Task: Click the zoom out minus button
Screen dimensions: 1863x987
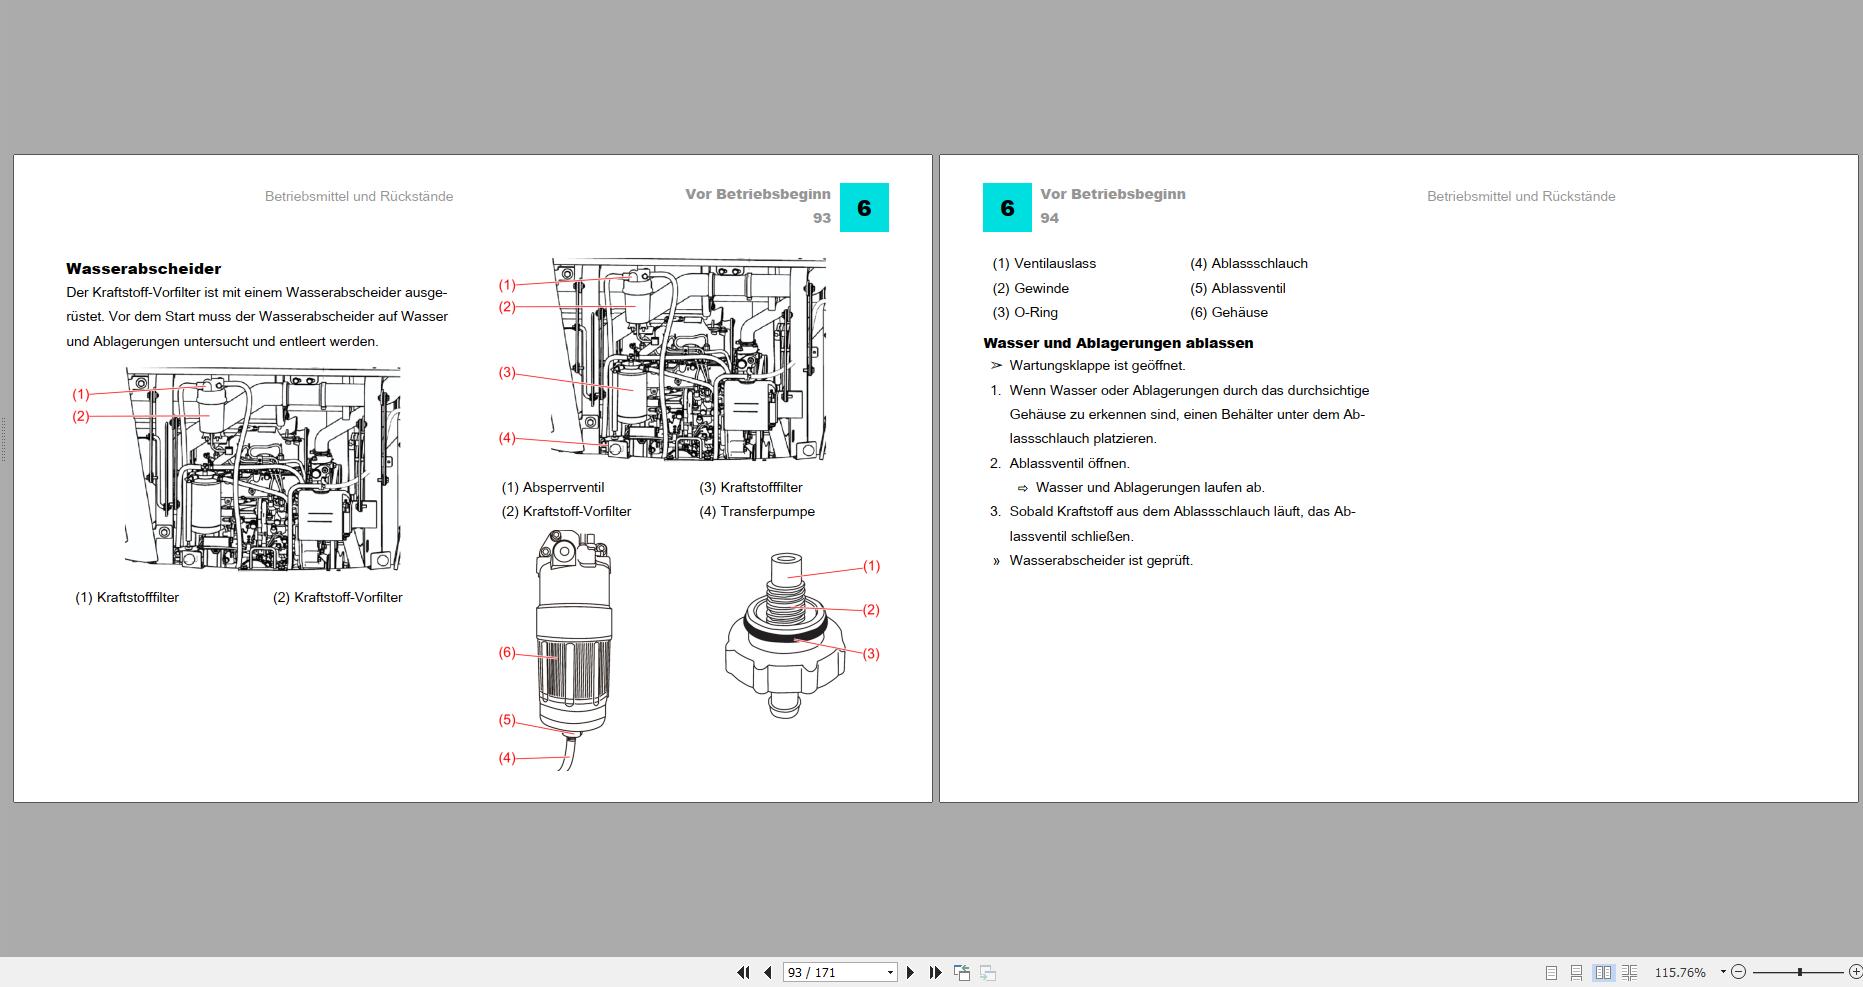Action: click(1738, 972)
